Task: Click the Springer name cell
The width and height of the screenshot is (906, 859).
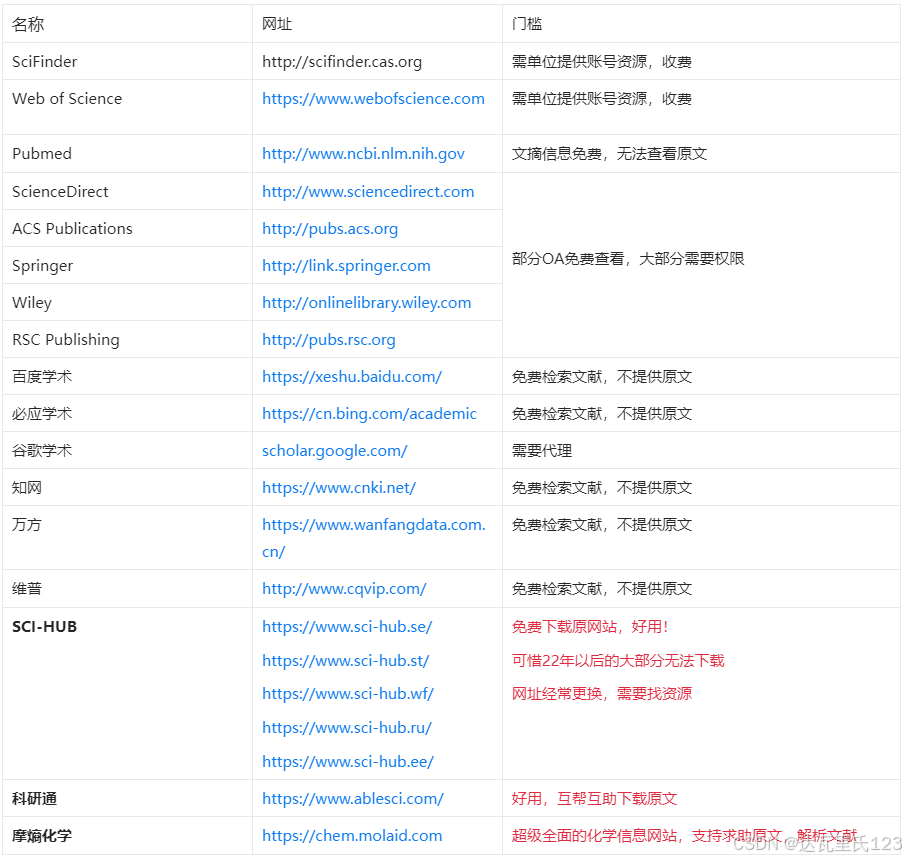Action: coord(127,265)
